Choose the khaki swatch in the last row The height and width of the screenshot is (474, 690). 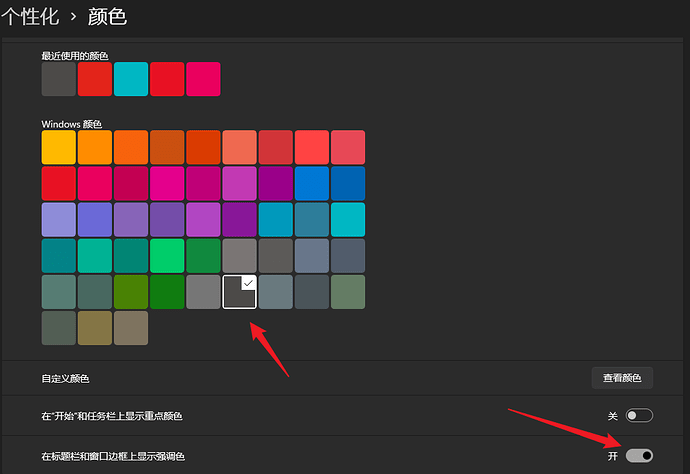[95, 328]
